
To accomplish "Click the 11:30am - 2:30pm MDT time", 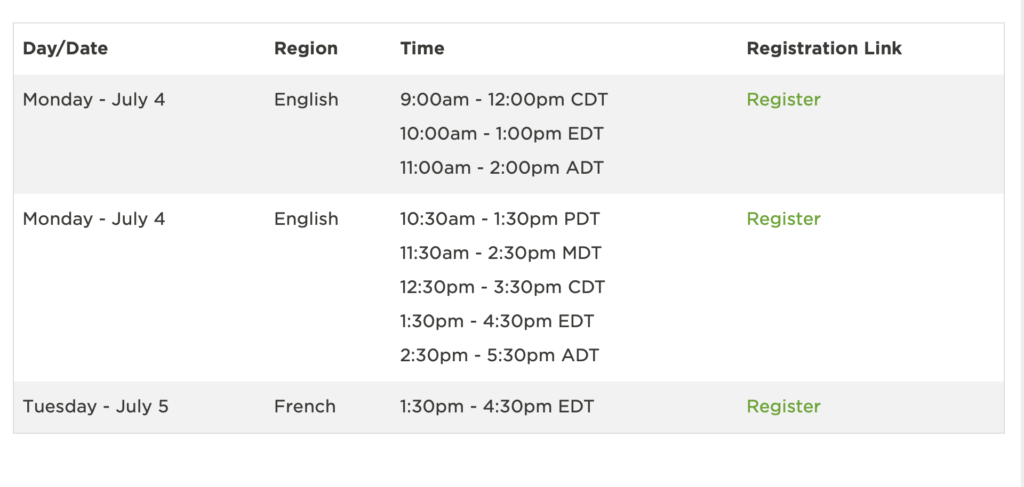I will pyautogui.click(x=500, y=253).
